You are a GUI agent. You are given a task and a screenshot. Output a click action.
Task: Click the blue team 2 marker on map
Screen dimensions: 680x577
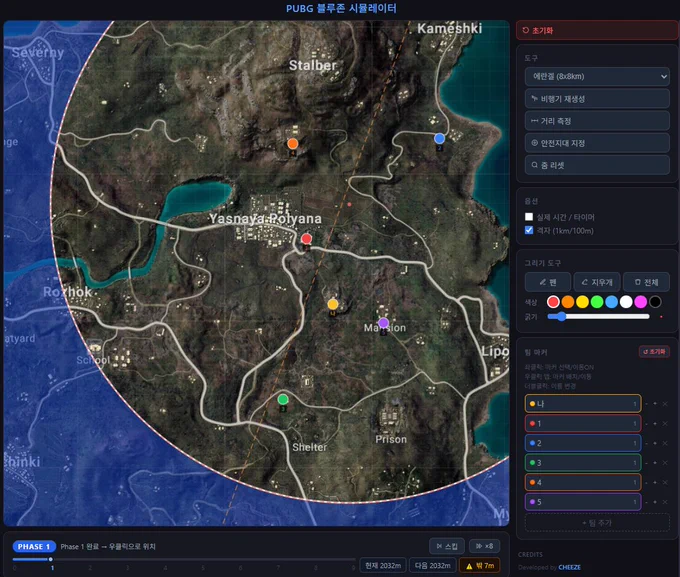point(439,138)
